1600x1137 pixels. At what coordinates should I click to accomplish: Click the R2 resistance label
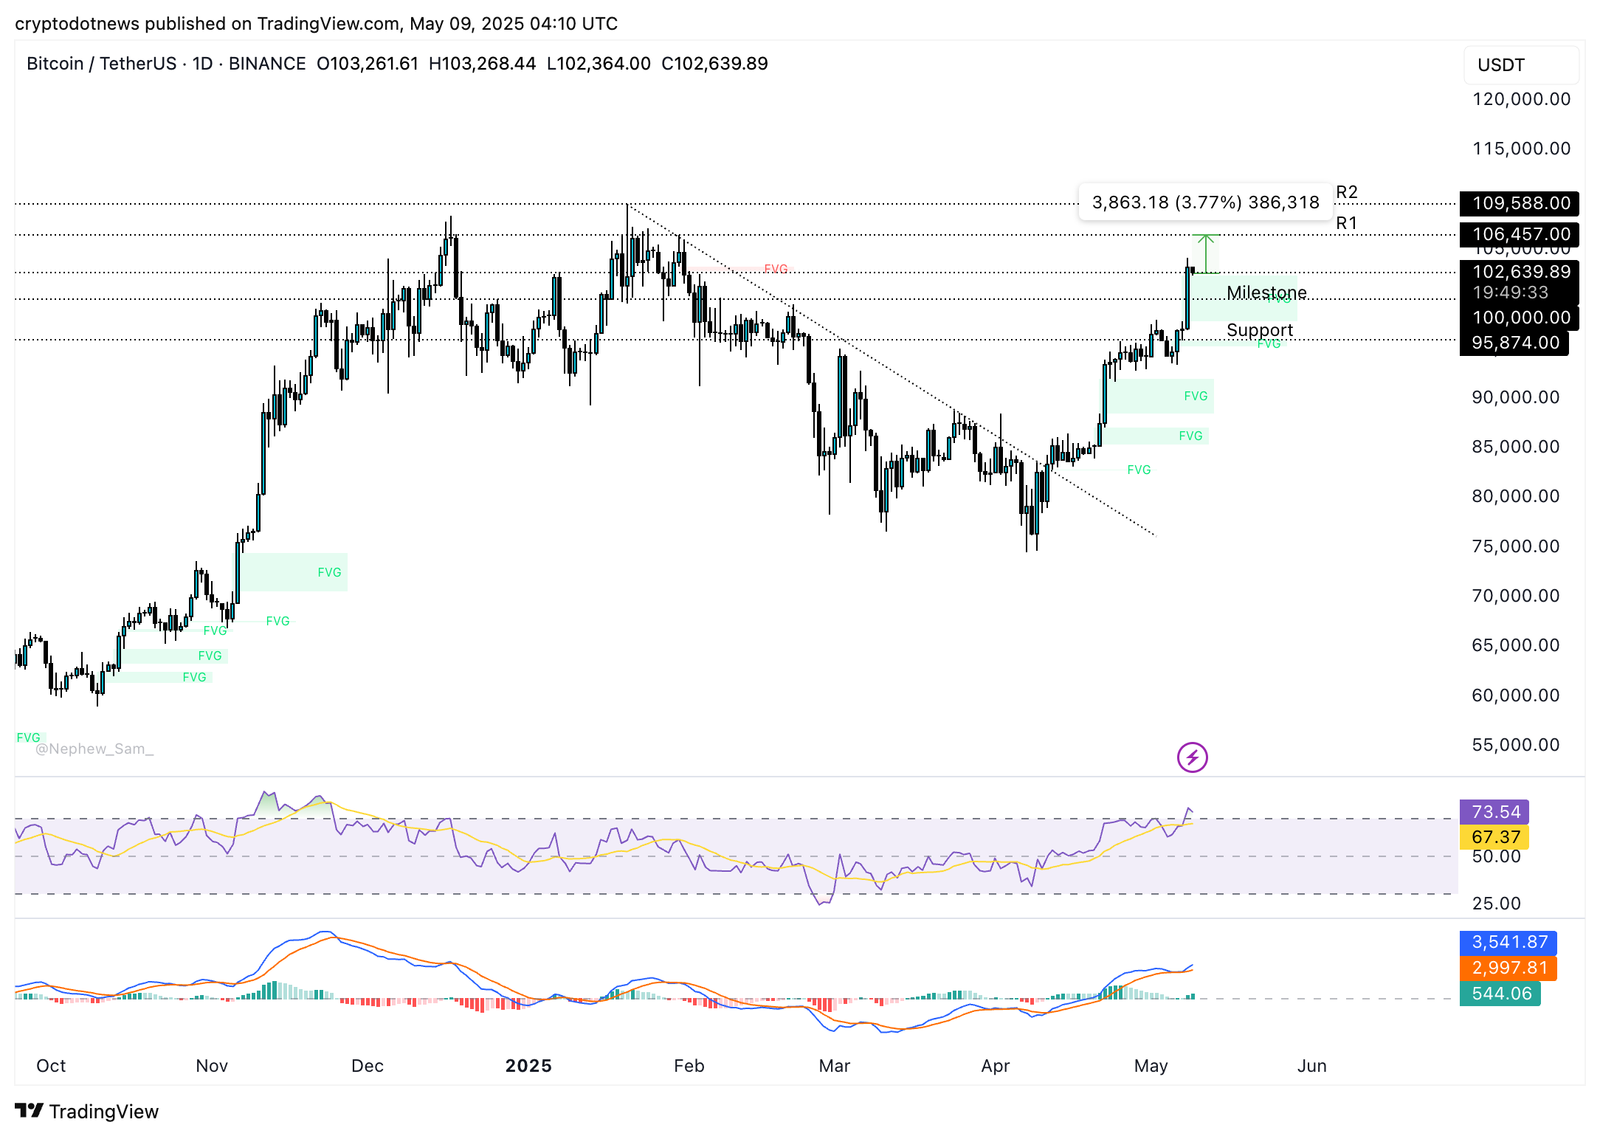click(1346, 192)
